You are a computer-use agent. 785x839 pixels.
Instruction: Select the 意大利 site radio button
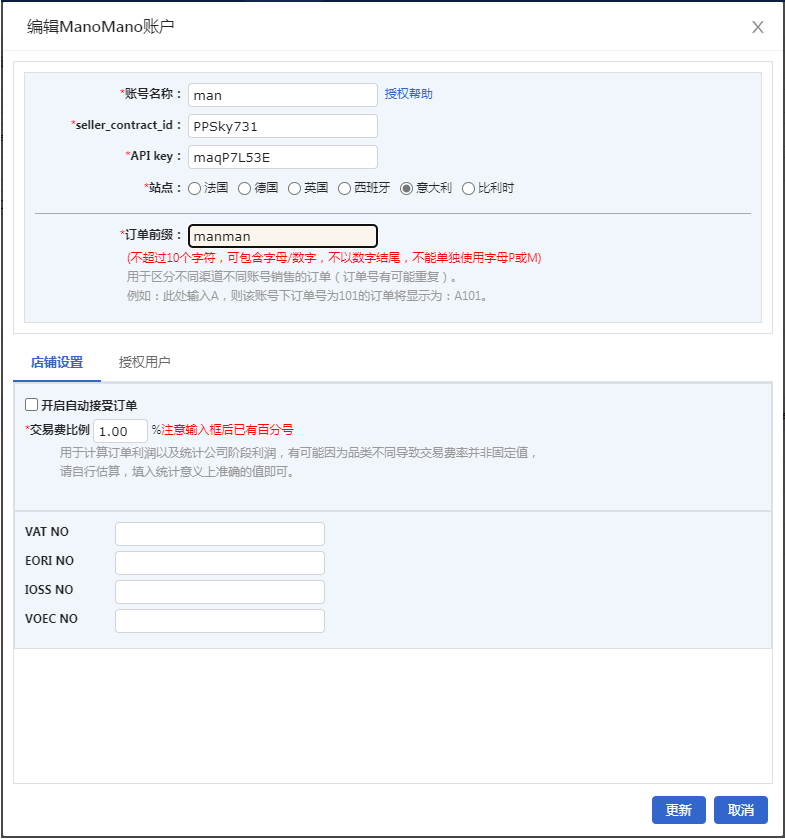pos(407,188)
